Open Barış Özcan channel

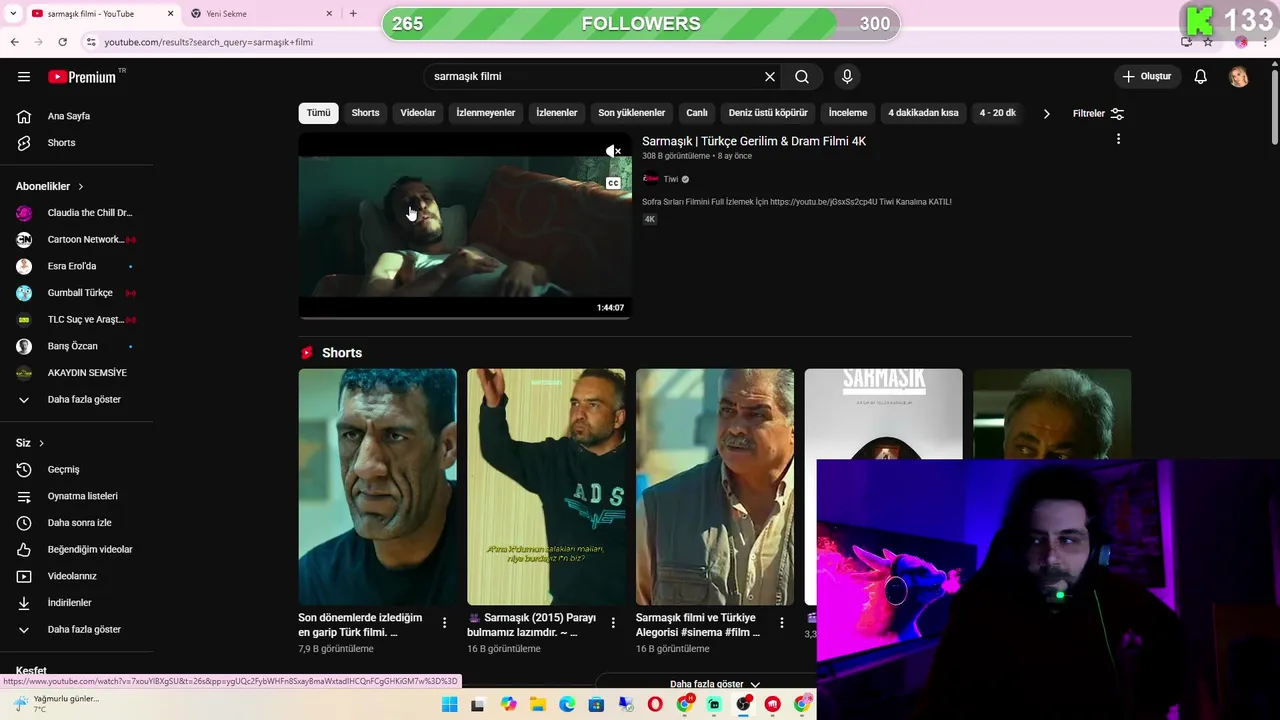click(x=77, y=346)
